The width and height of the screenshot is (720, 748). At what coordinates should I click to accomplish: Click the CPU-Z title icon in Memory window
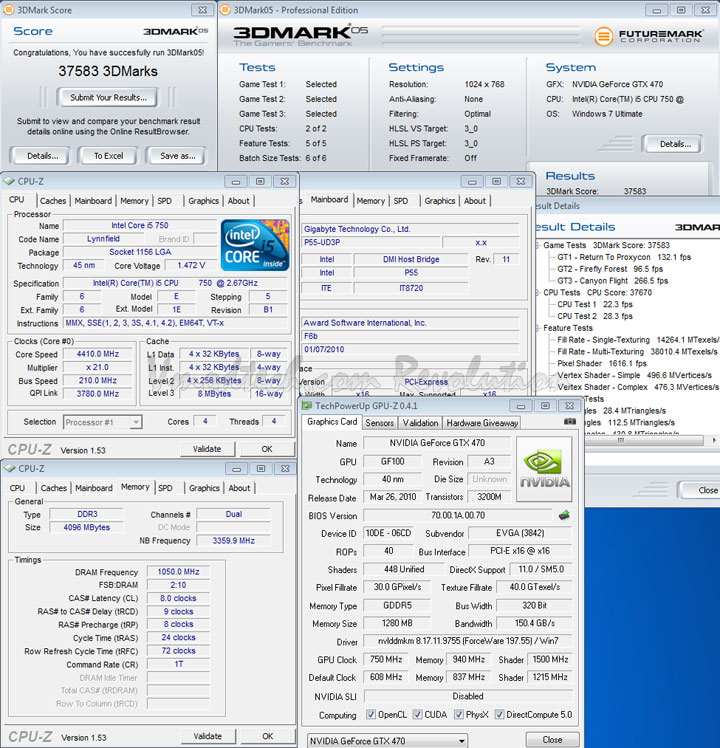(10, 468)
